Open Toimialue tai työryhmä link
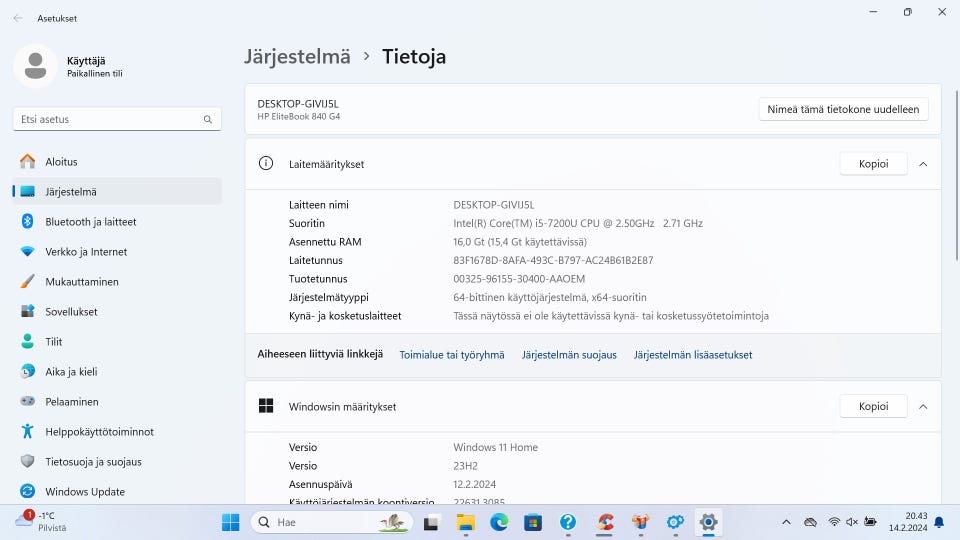The width and height of the screenshot is (960, 540). [452, 355]
